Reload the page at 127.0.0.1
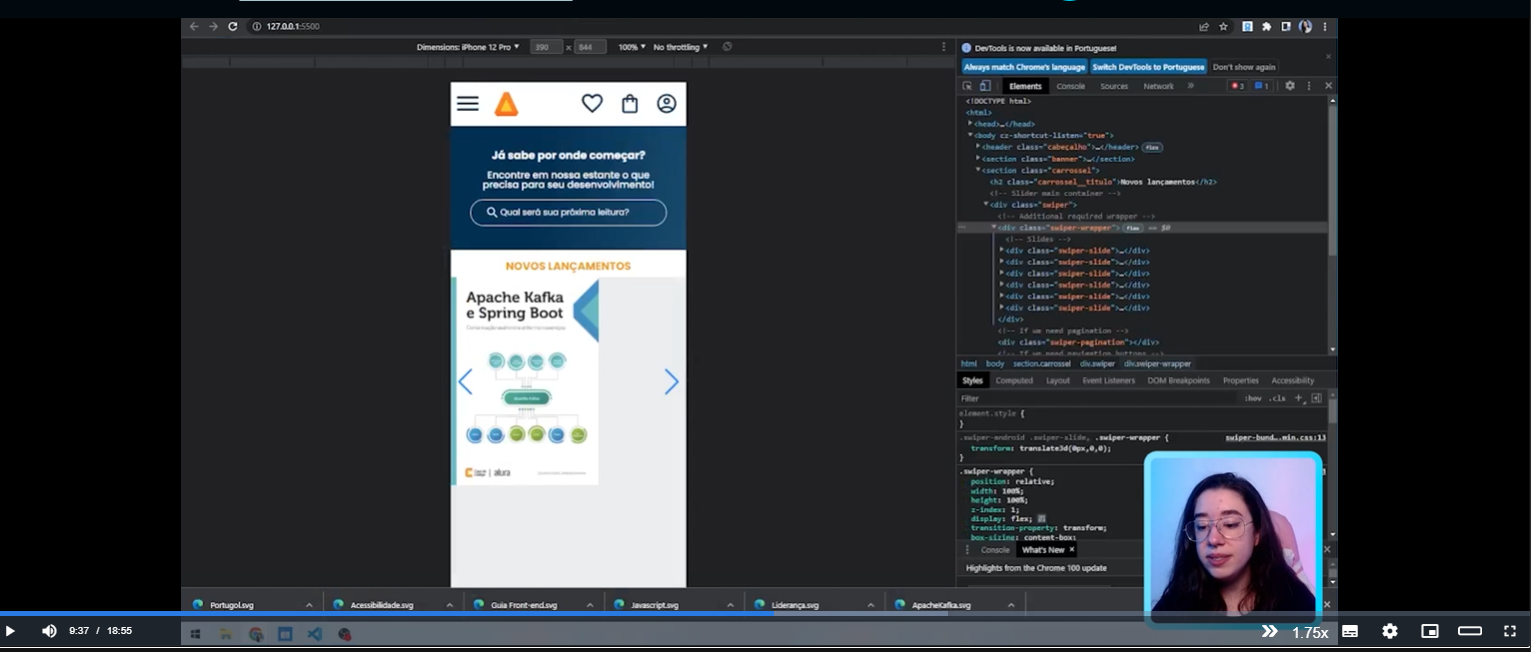1531x652 pixels. pos(233,26)
